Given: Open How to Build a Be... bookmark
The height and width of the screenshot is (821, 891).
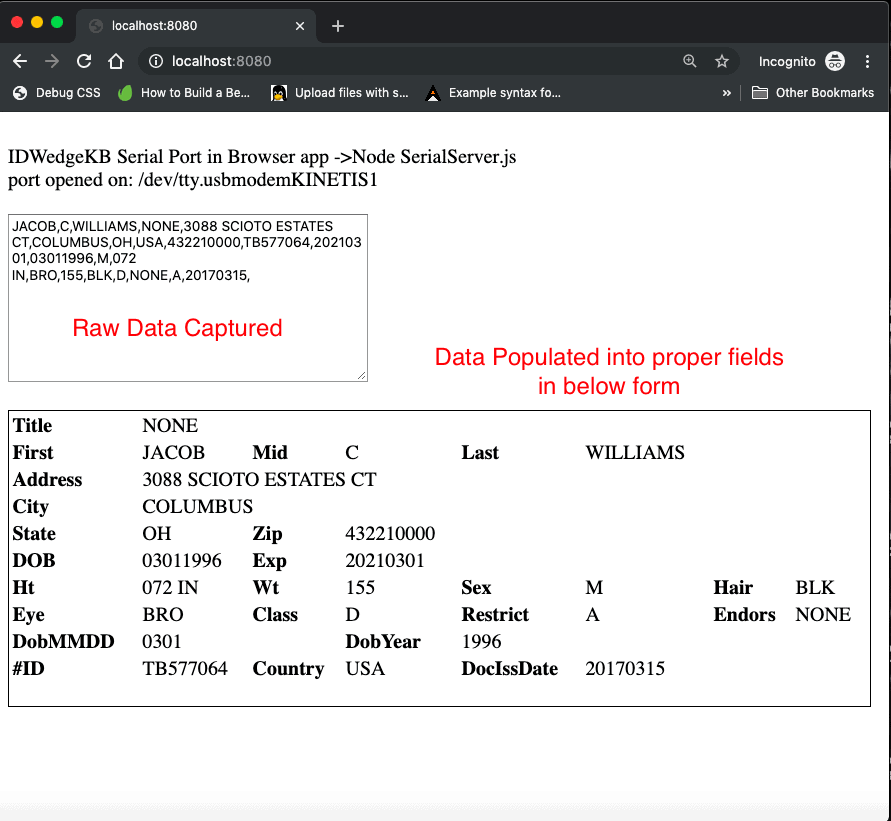Looking at the screenshot, I should (184, 93).
